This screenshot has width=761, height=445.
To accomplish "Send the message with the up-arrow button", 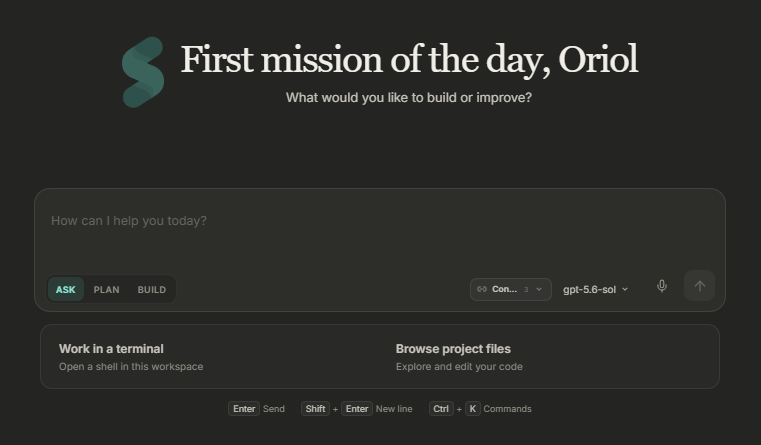I will coord(699,286).
